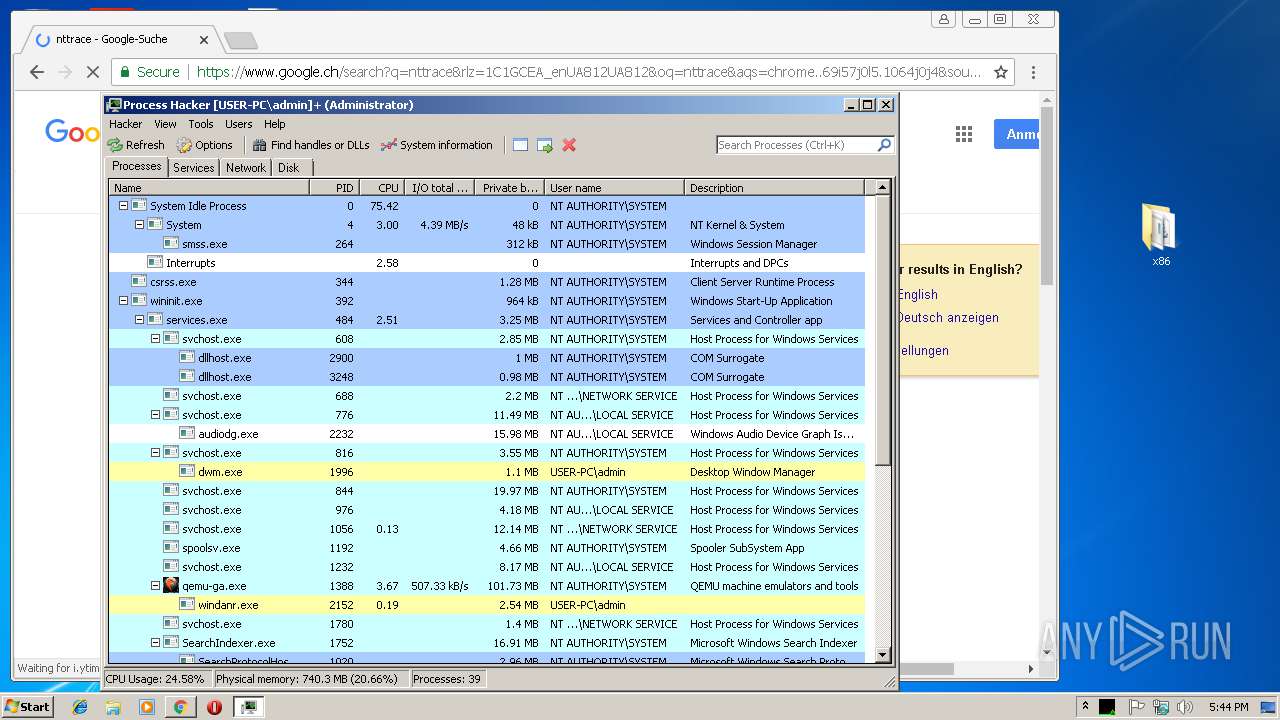Focus the Search Processes field
The height and width of the screenshot is (720, 1280).
[x=796, y=145]
